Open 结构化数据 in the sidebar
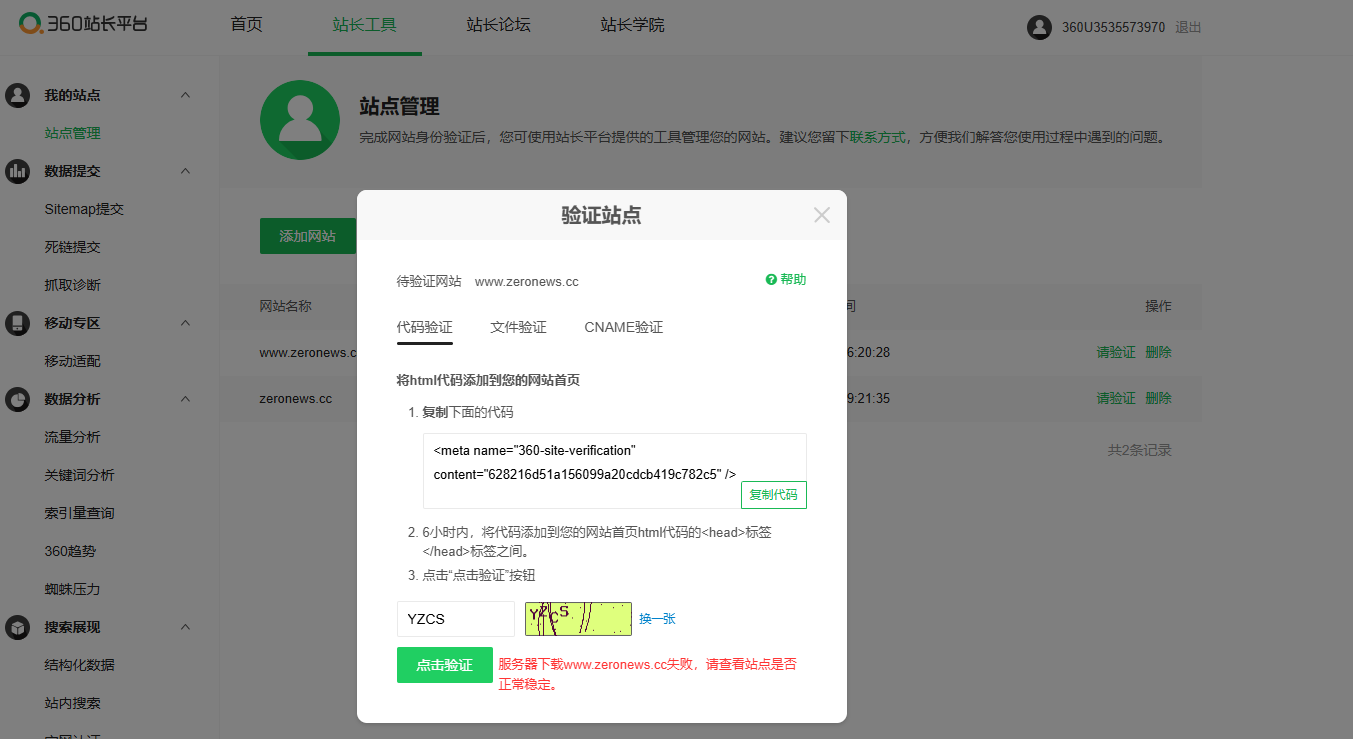Image resolution: width=1353 pixels, height=739 pixels. (79, 665)
